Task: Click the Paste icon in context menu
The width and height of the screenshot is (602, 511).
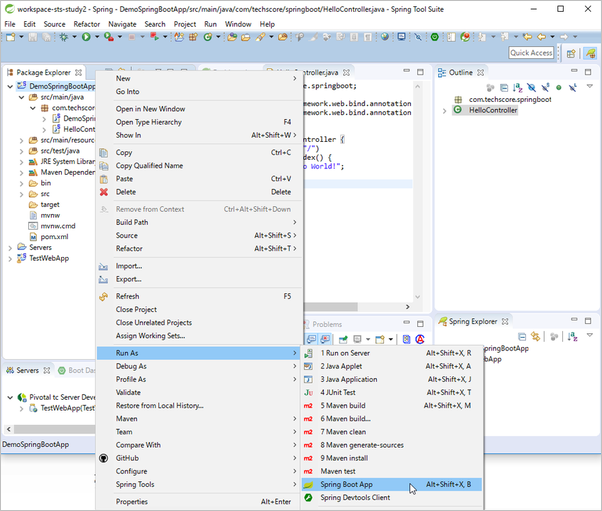Action: 103,179
